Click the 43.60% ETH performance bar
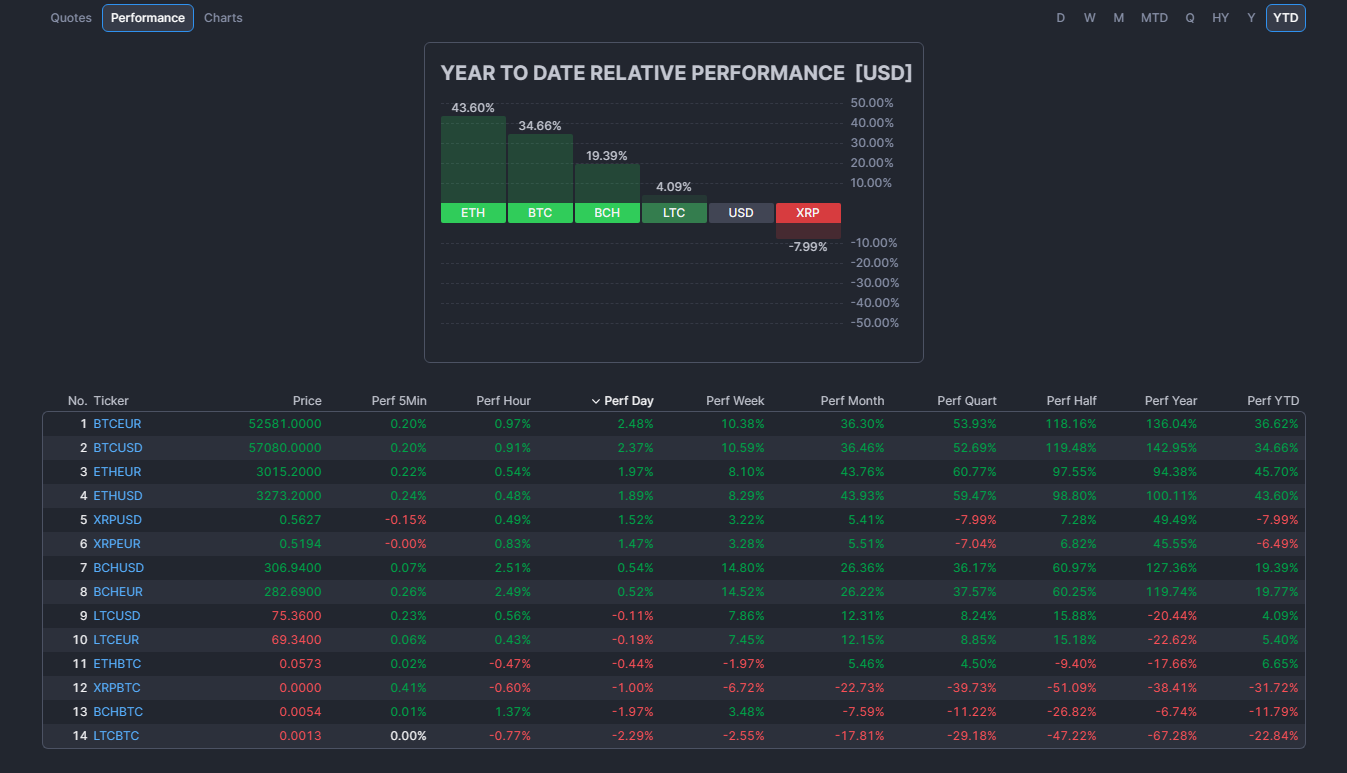Viewport: 1347px width, 773px height. click(x=473, y=159)
